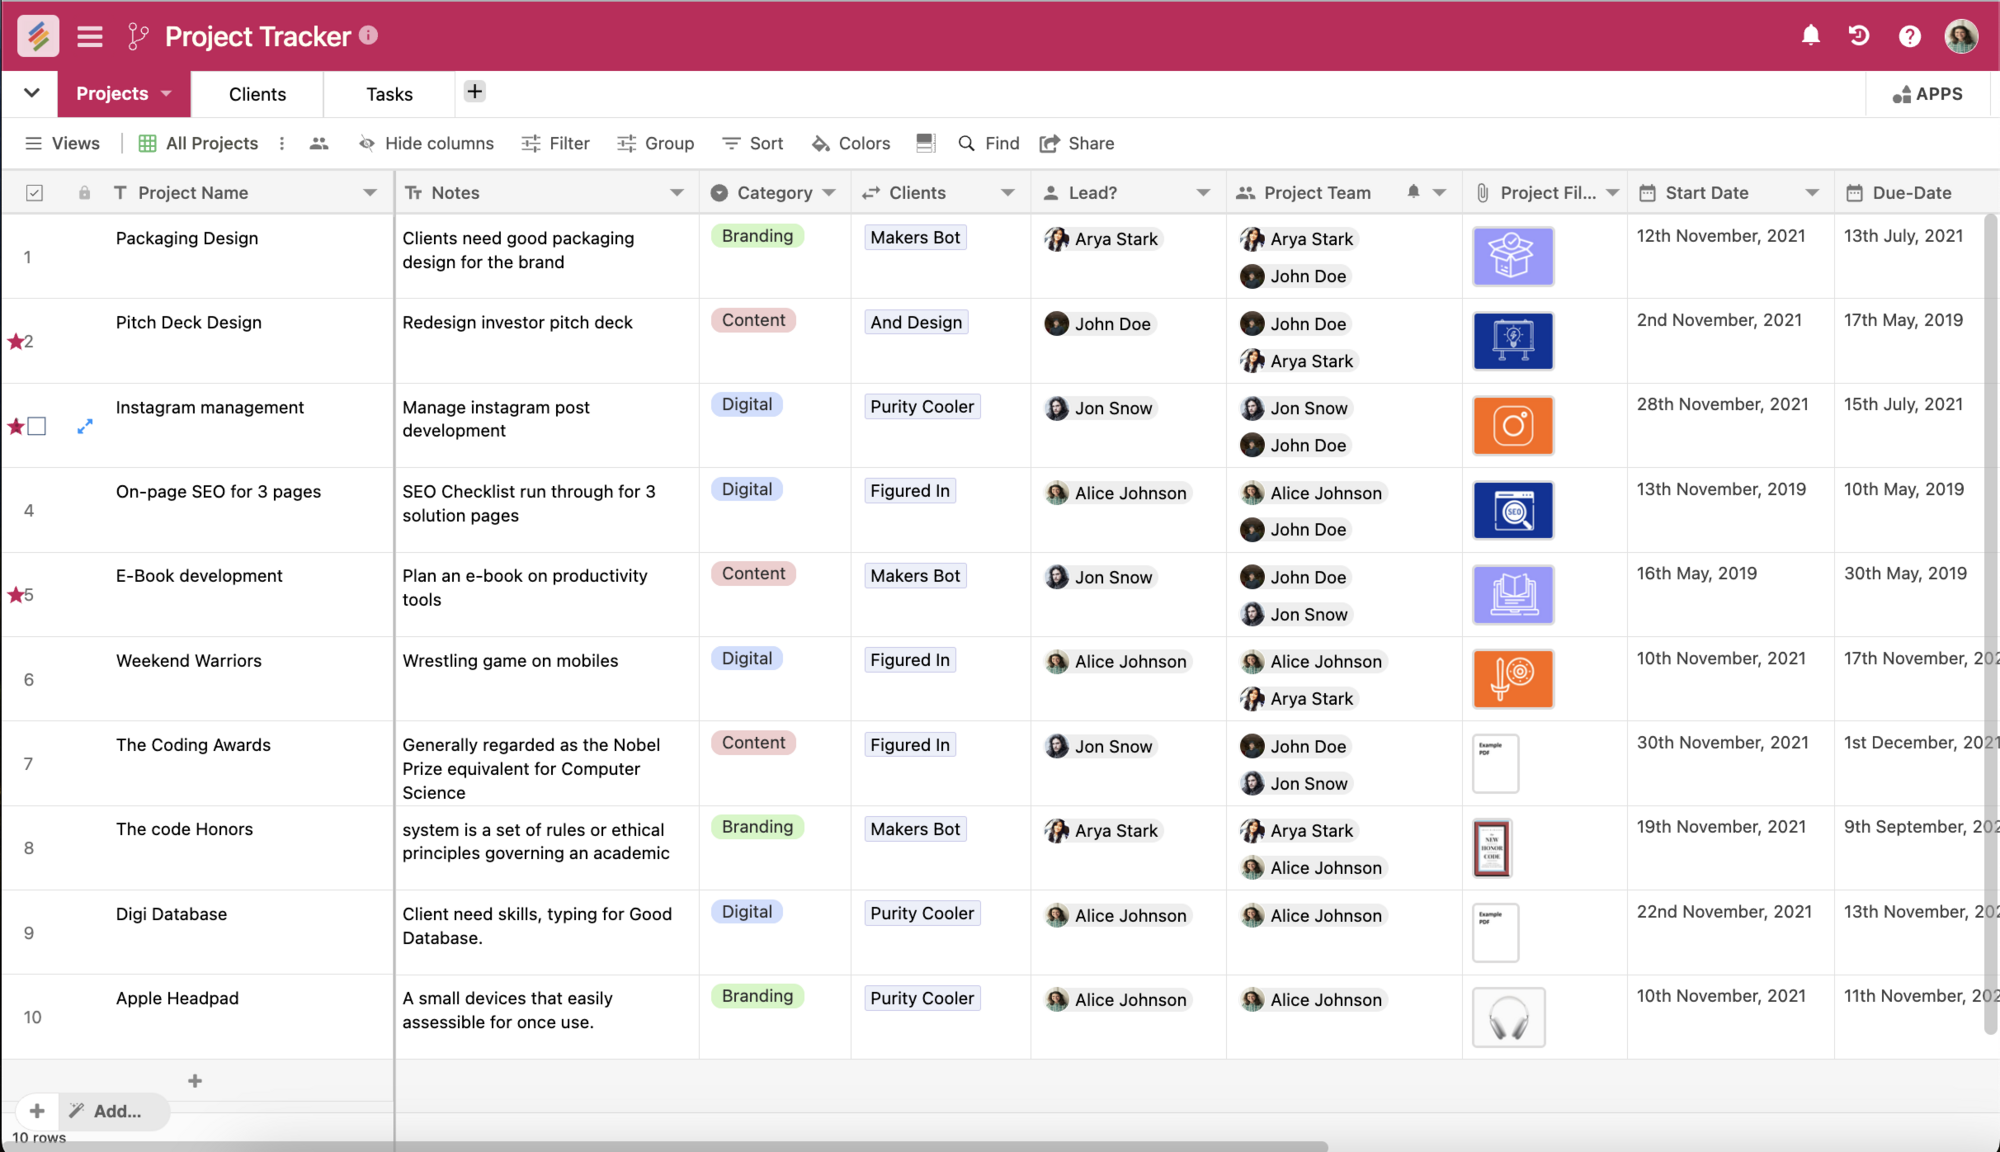Click the hamburger menu icon
Viewport: 2000px width, 1152px height.
click(x=89, y=35)
